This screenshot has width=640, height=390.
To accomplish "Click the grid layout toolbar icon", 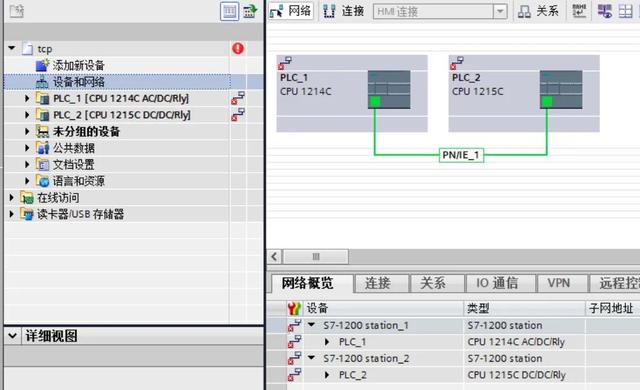I will click(x=625, y=11).
